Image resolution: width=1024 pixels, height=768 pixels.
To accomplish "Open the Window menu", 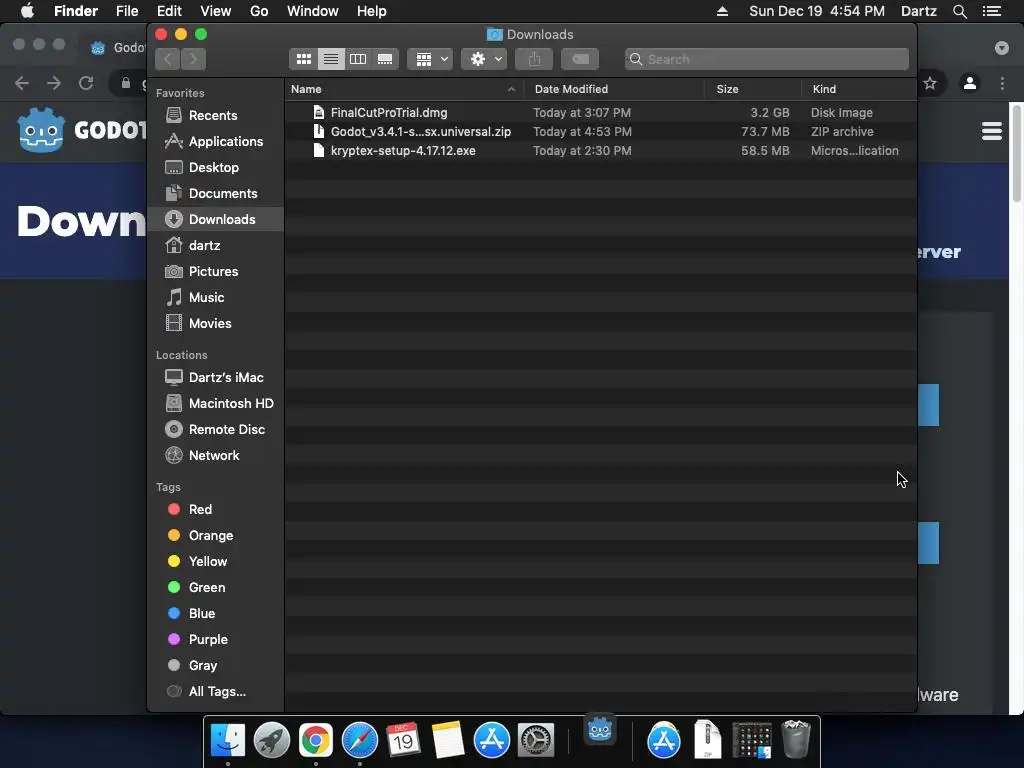I will click(x=313, y=11).
